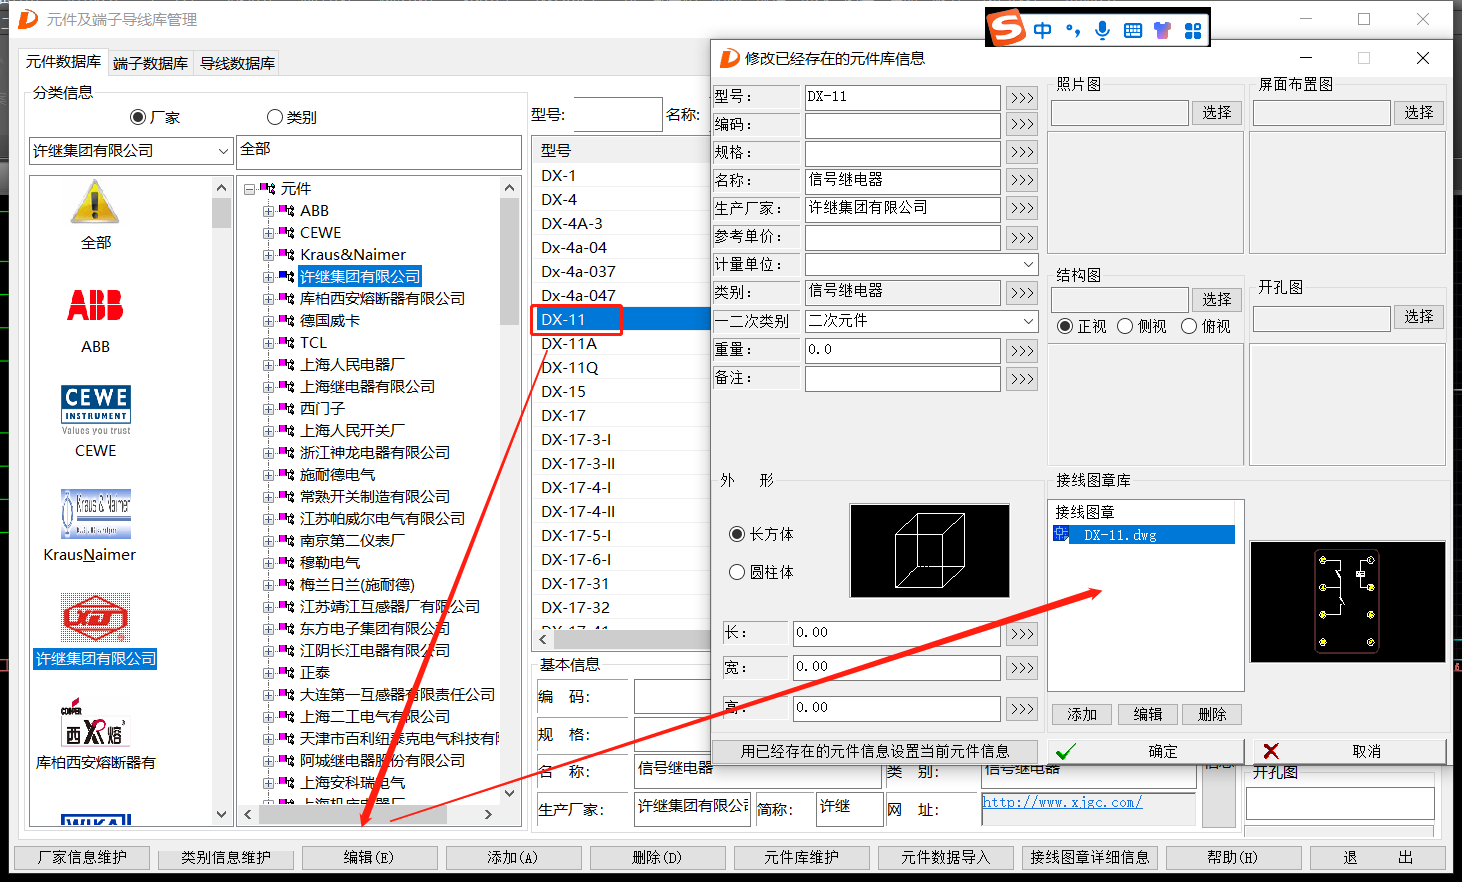Screen dimensions: 1462x882
Task: Switch to 导线数据库 tab
Action: 237,63
